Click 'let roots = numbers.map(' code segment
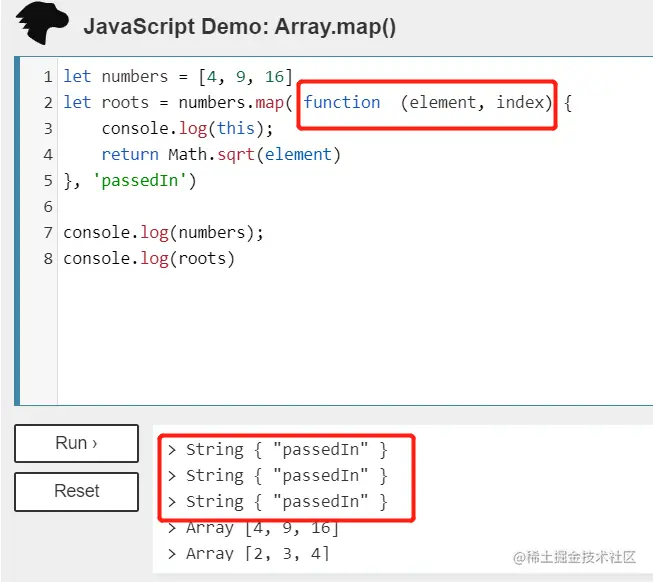 pyautogui.click(x=178, y=103)
